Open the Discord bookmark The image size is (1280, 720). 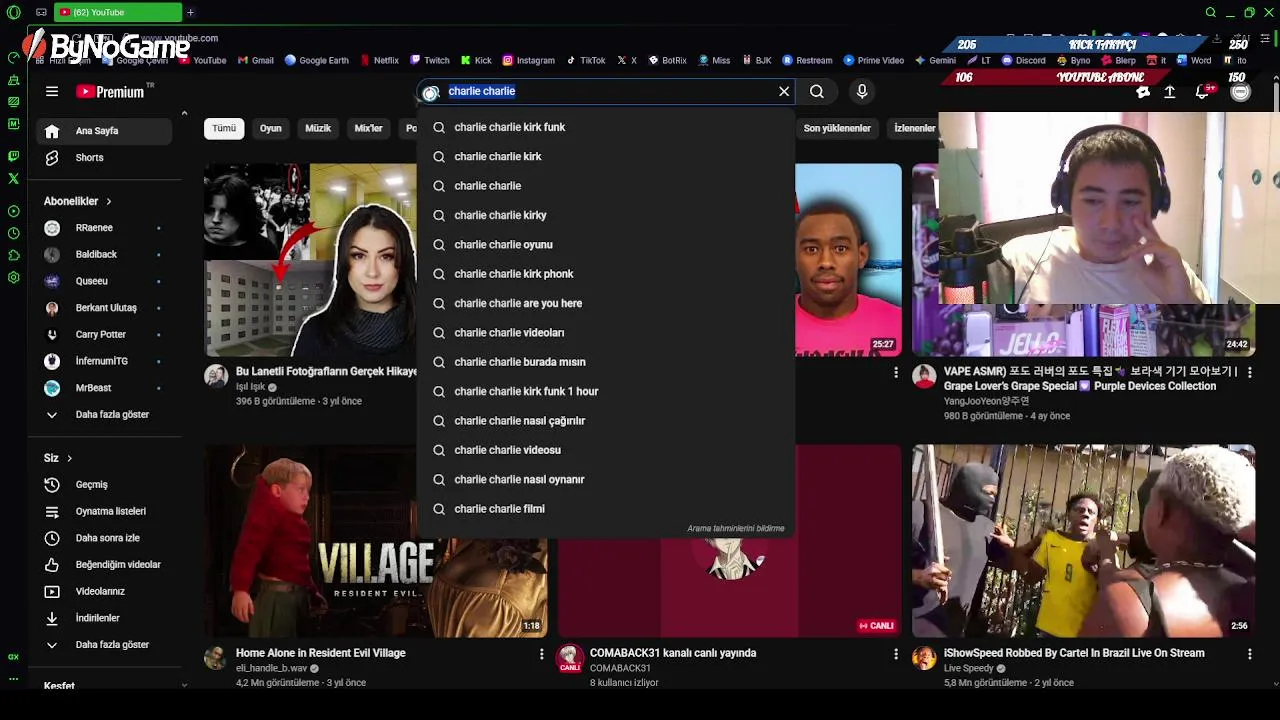pos(1023,60)
